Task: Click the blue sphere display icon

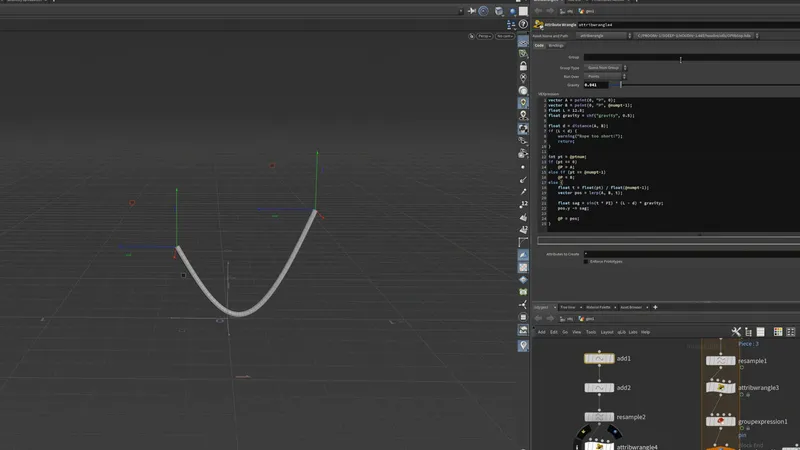Action: point(513,11)
